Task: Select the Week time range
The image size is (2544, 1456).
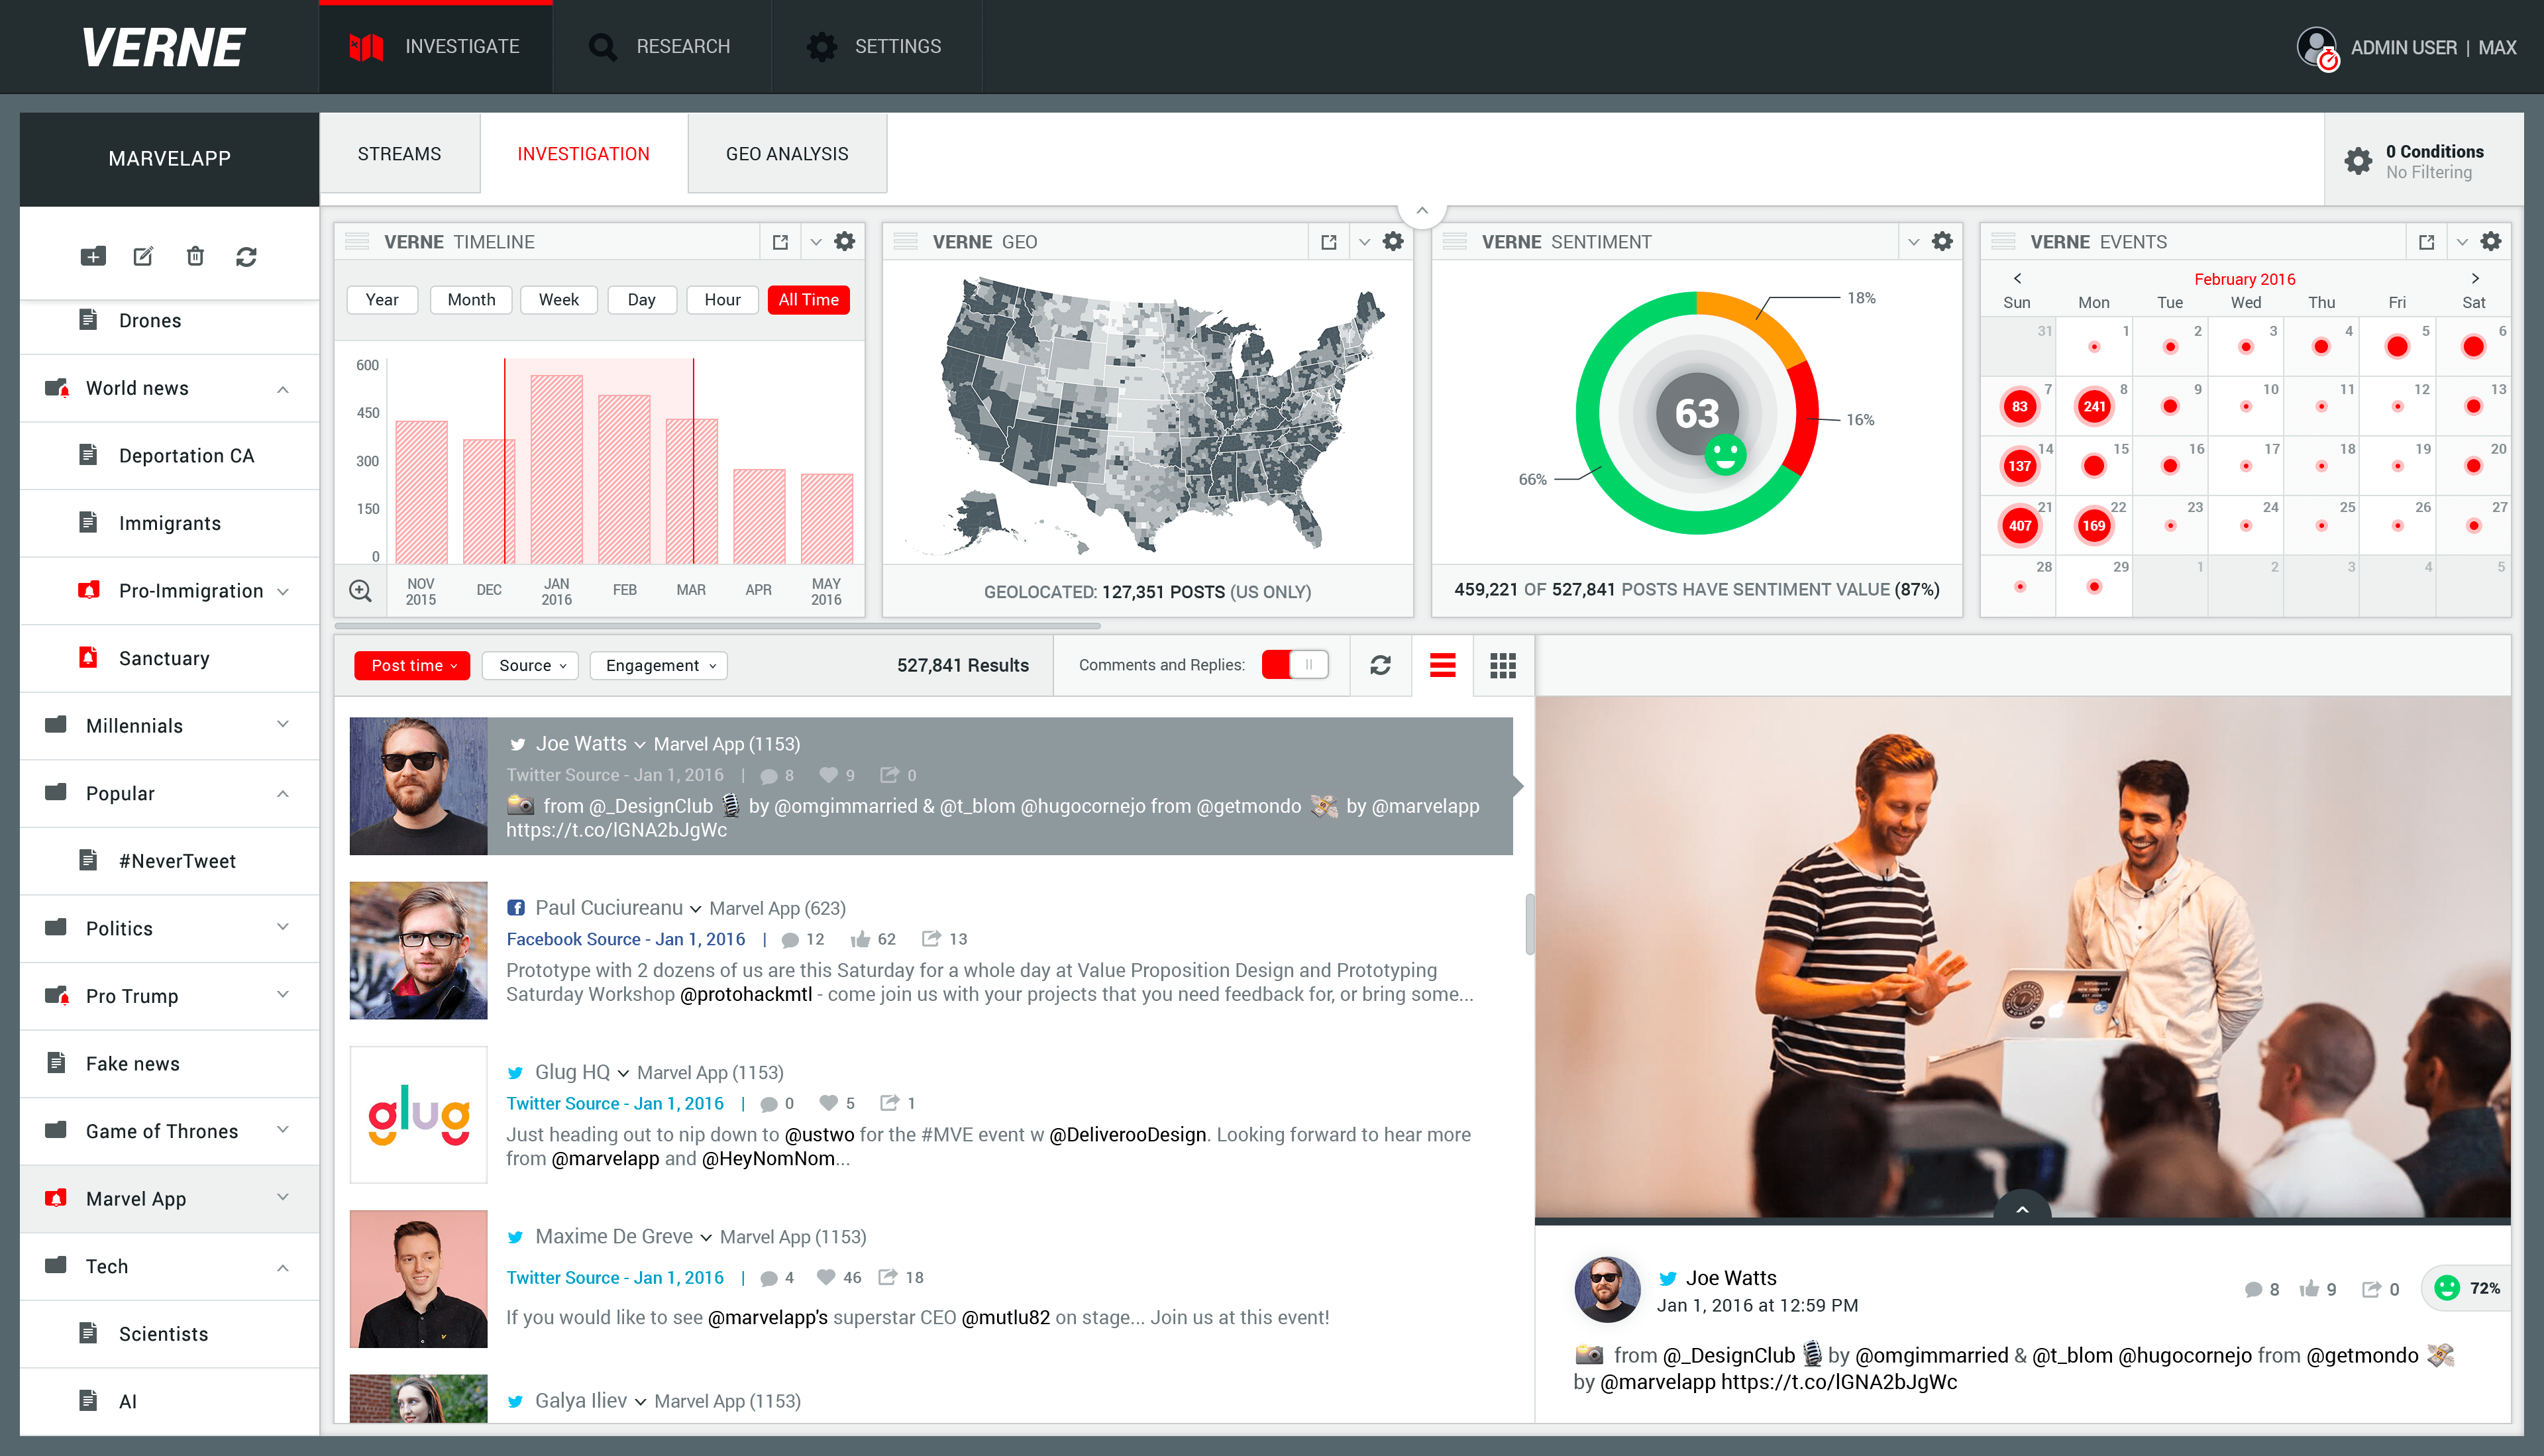Action: (558, 300)
